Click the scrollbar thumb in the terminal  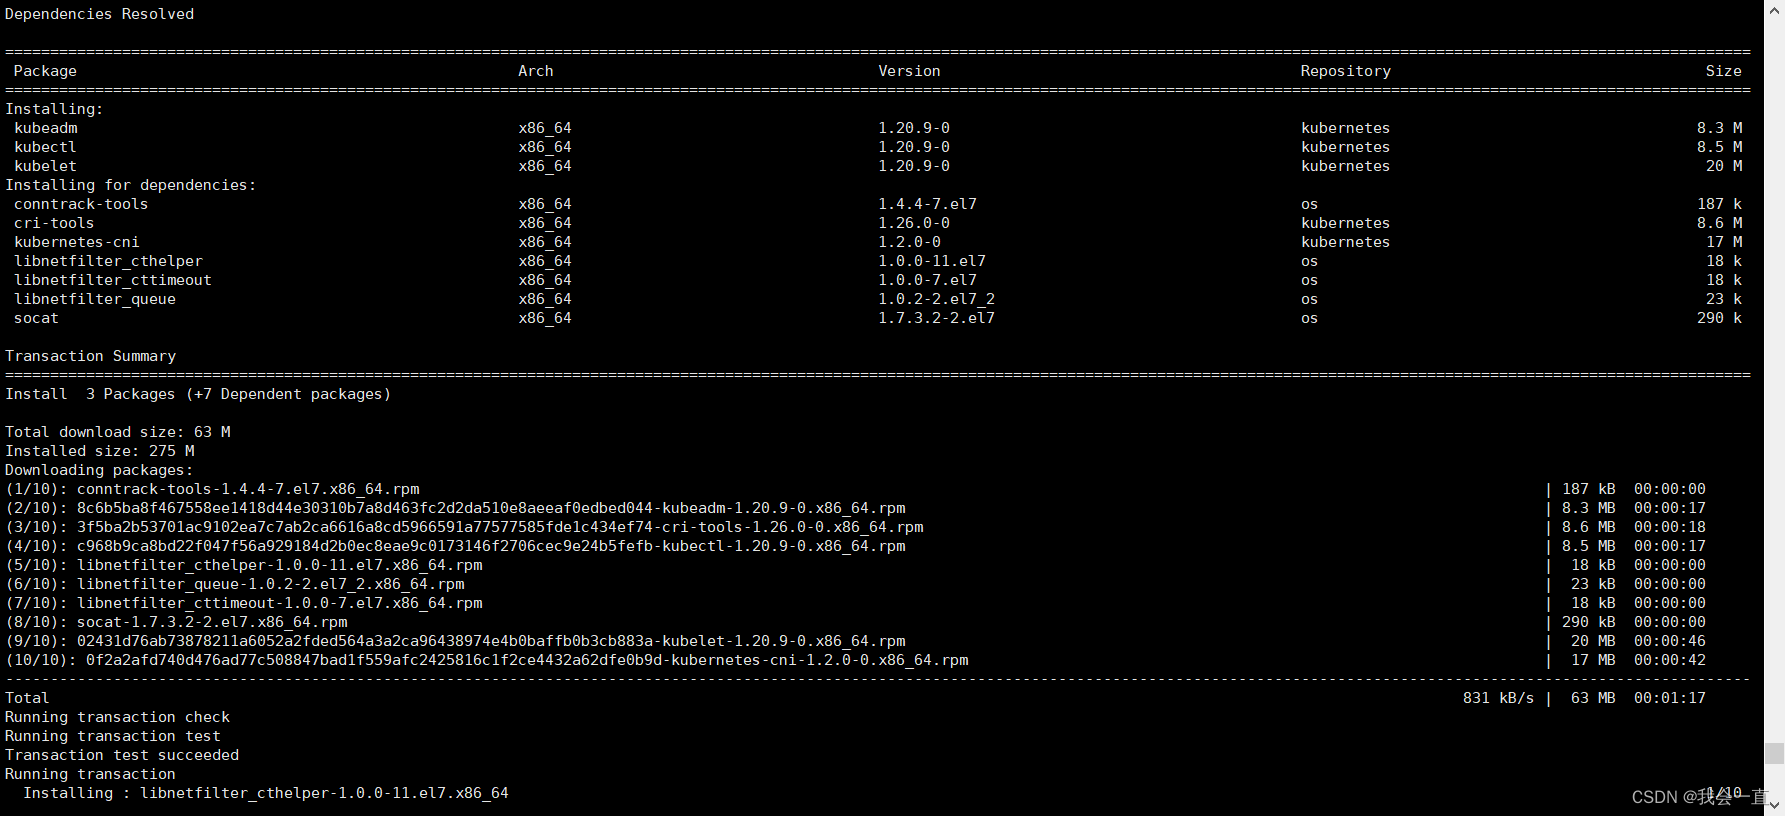(1774, 753)
